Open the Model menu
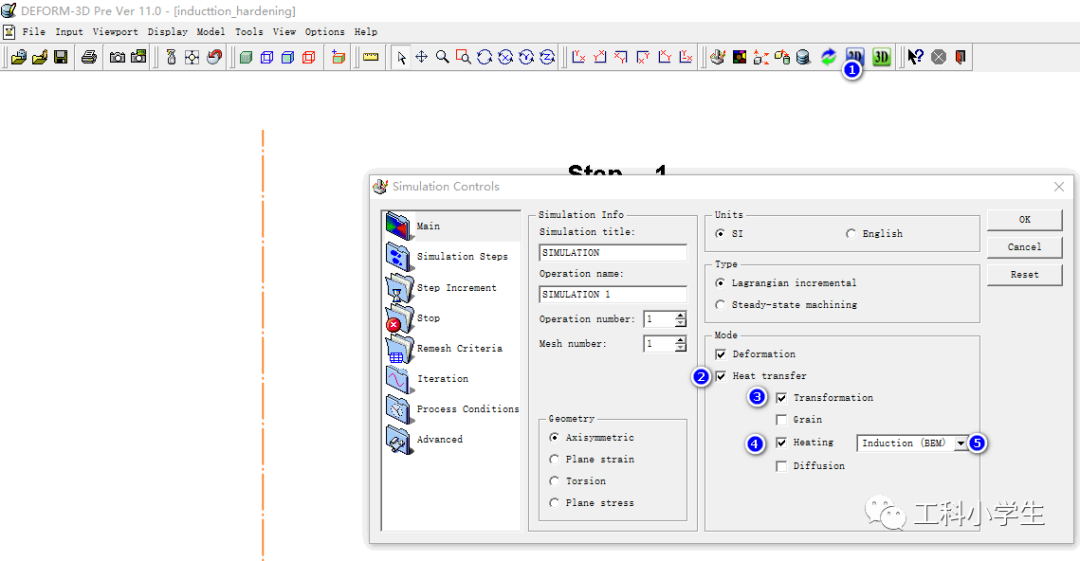 click(x=211, y=32)
